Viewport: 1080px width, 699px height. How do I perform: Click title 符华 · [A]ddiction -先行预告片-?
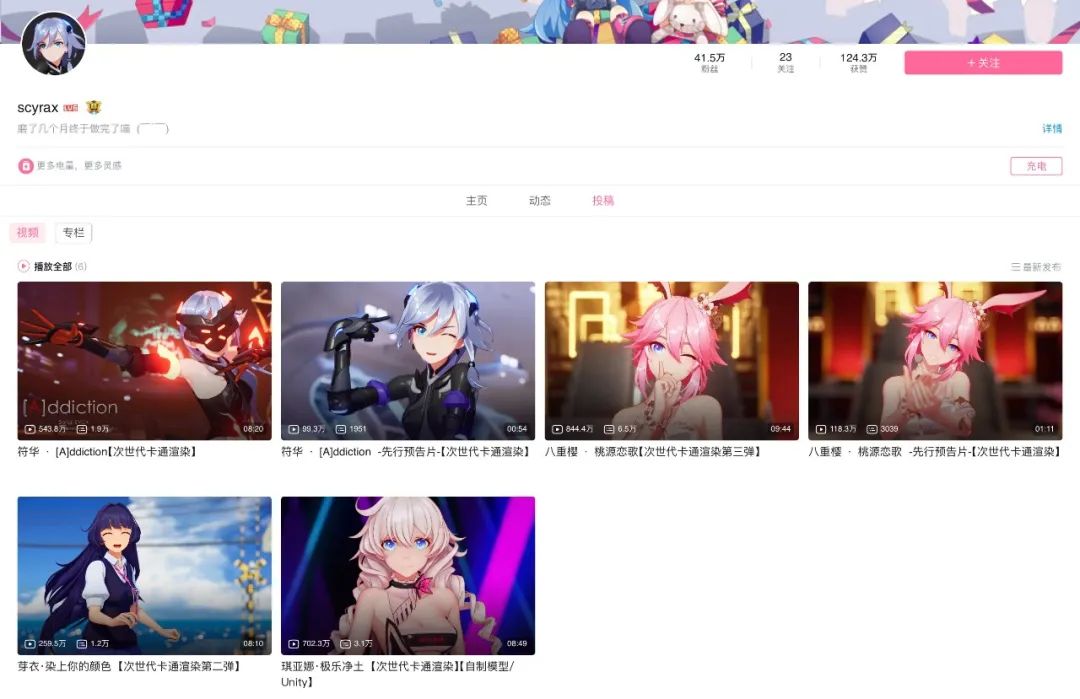(406, 452)
